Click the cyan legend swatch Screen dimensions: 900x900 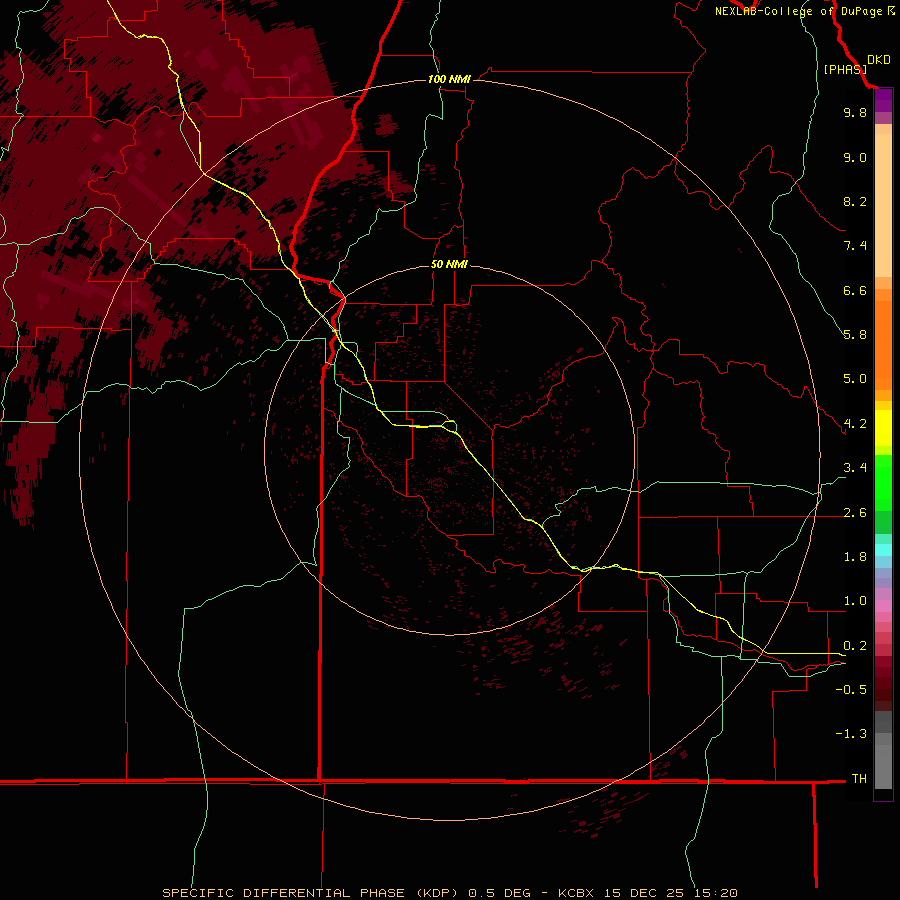(x=883, y=550)
